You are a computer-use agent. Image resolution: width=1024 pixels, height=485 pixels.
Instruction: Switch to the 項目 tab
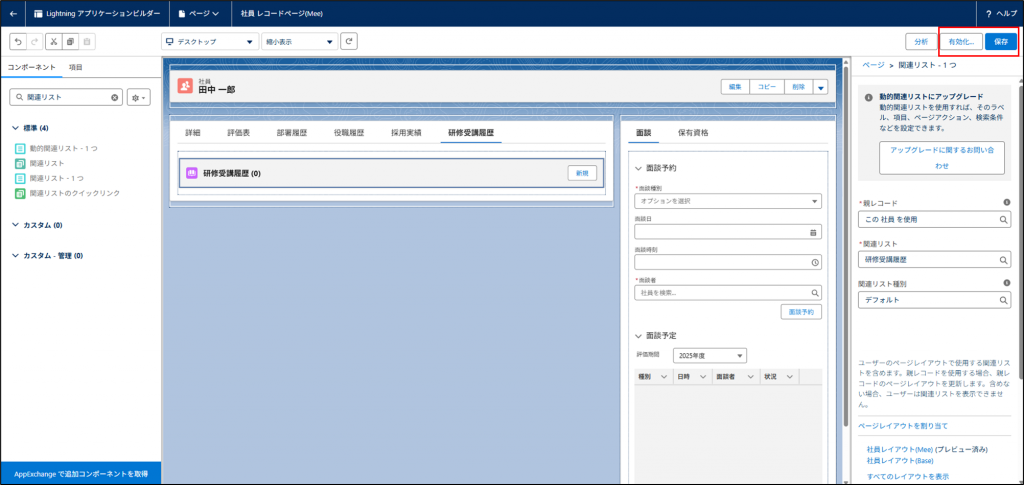[x=75, y=66]
